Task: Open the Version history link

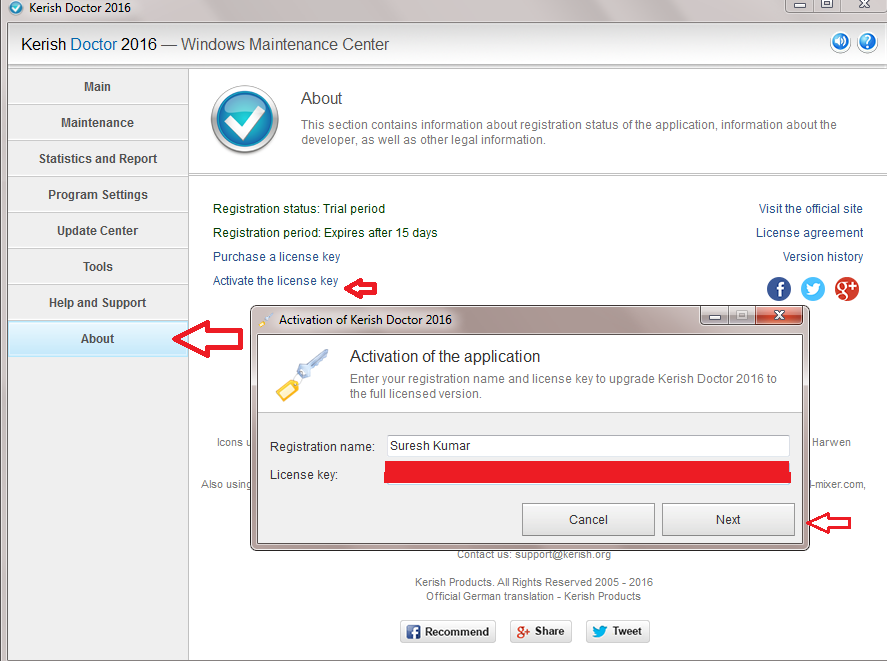Action: pos(823,257)
